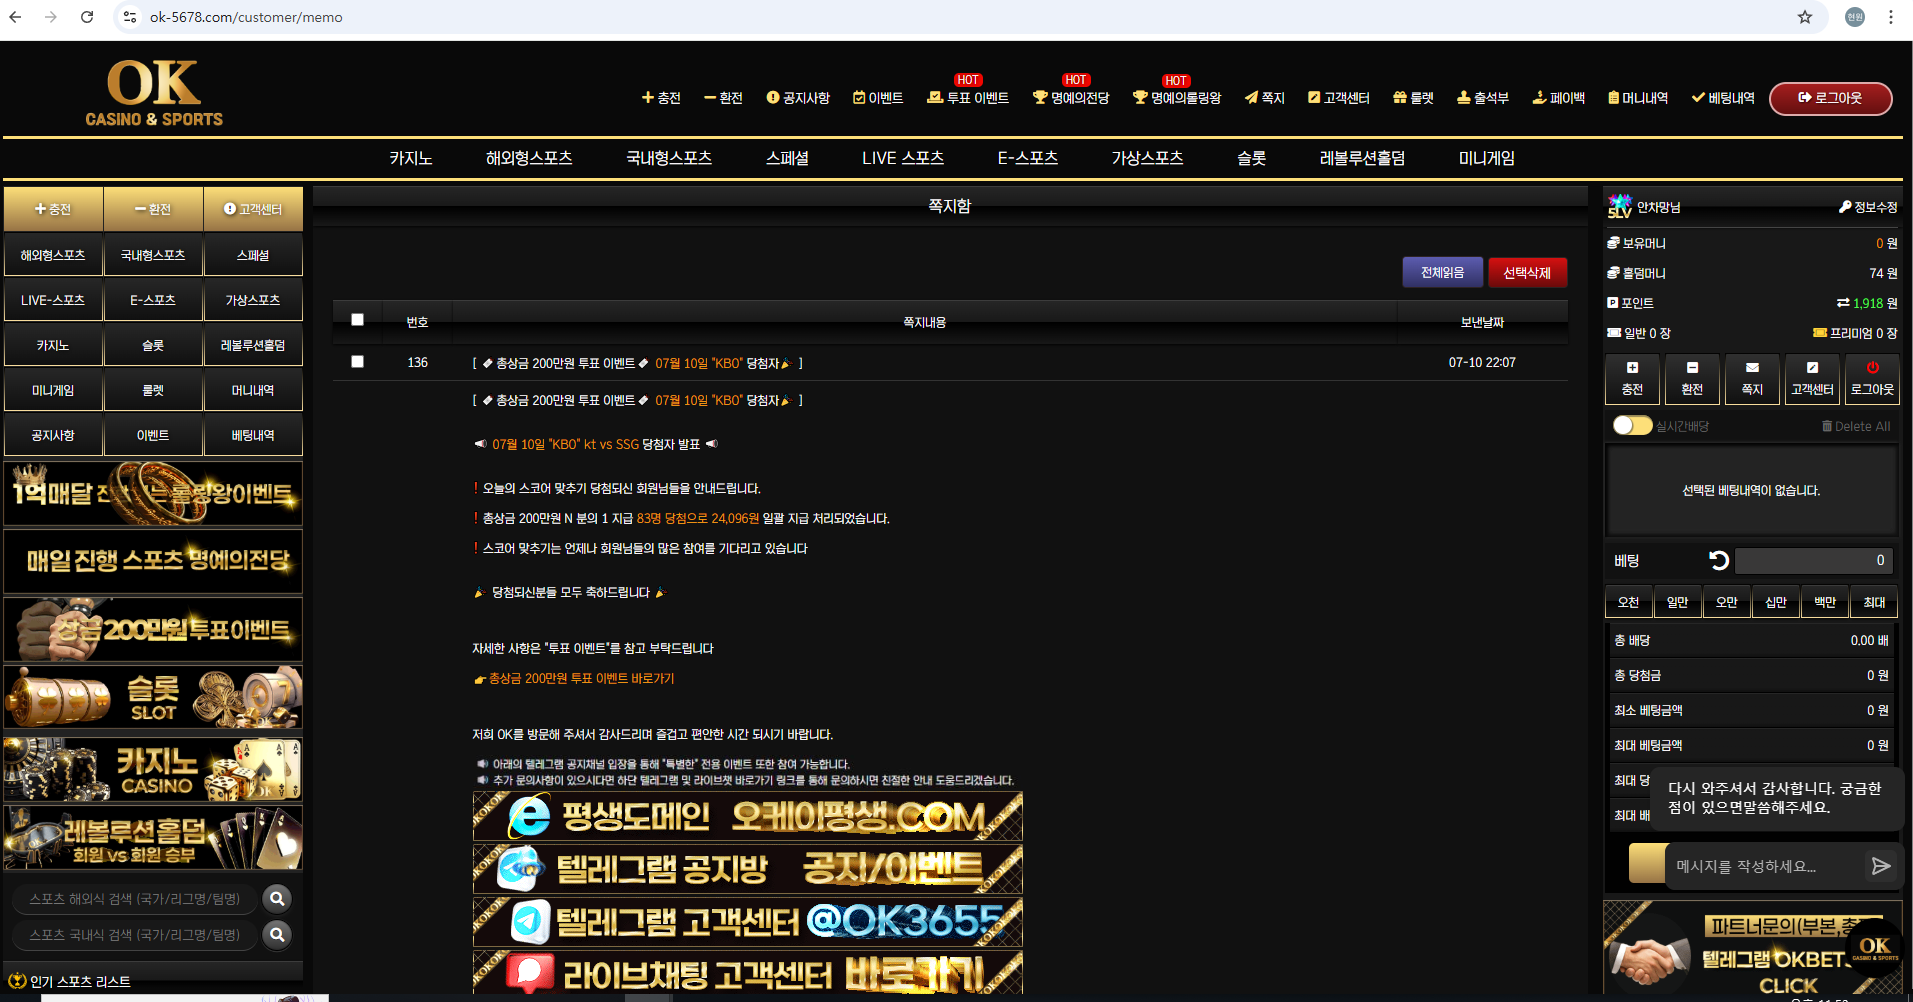This screenshot has width=1913, height=1002.
Task: Click browser address bar URL
Action: click(246, 17)
